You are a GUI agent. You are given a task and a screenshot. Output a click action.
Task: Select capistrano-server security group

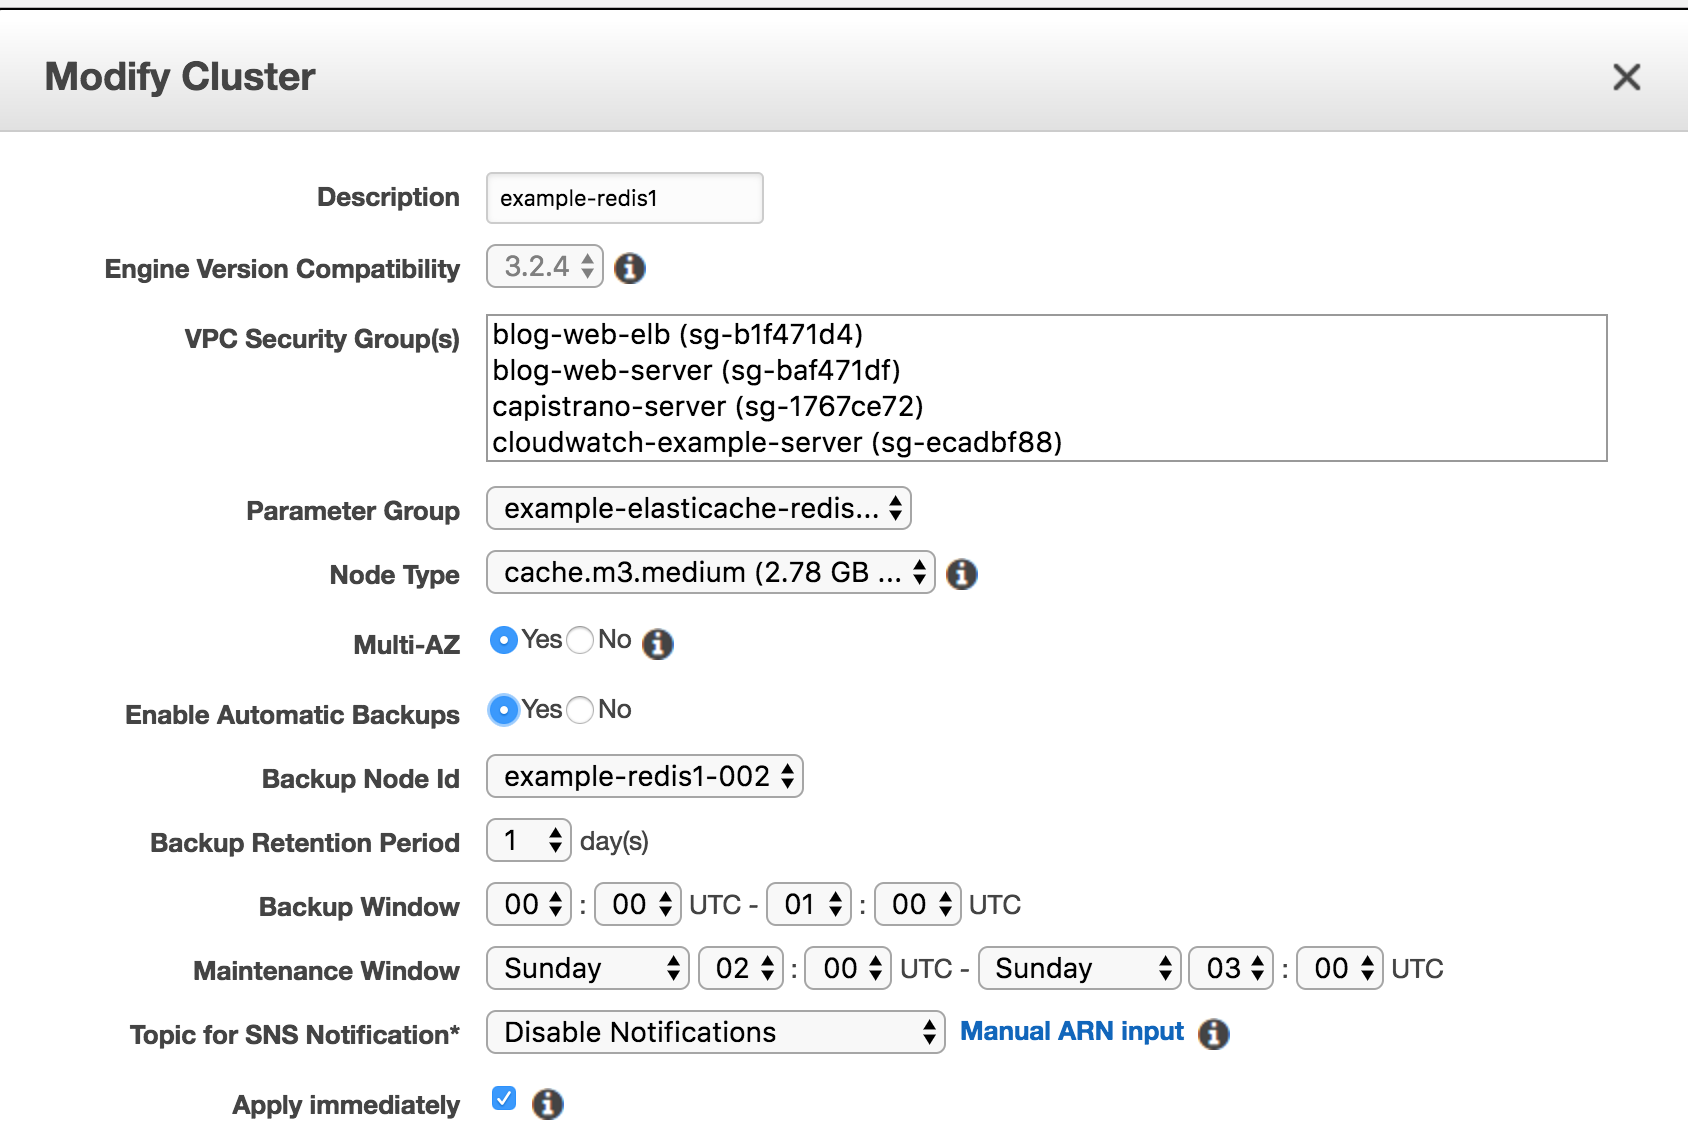[1046, 406]
